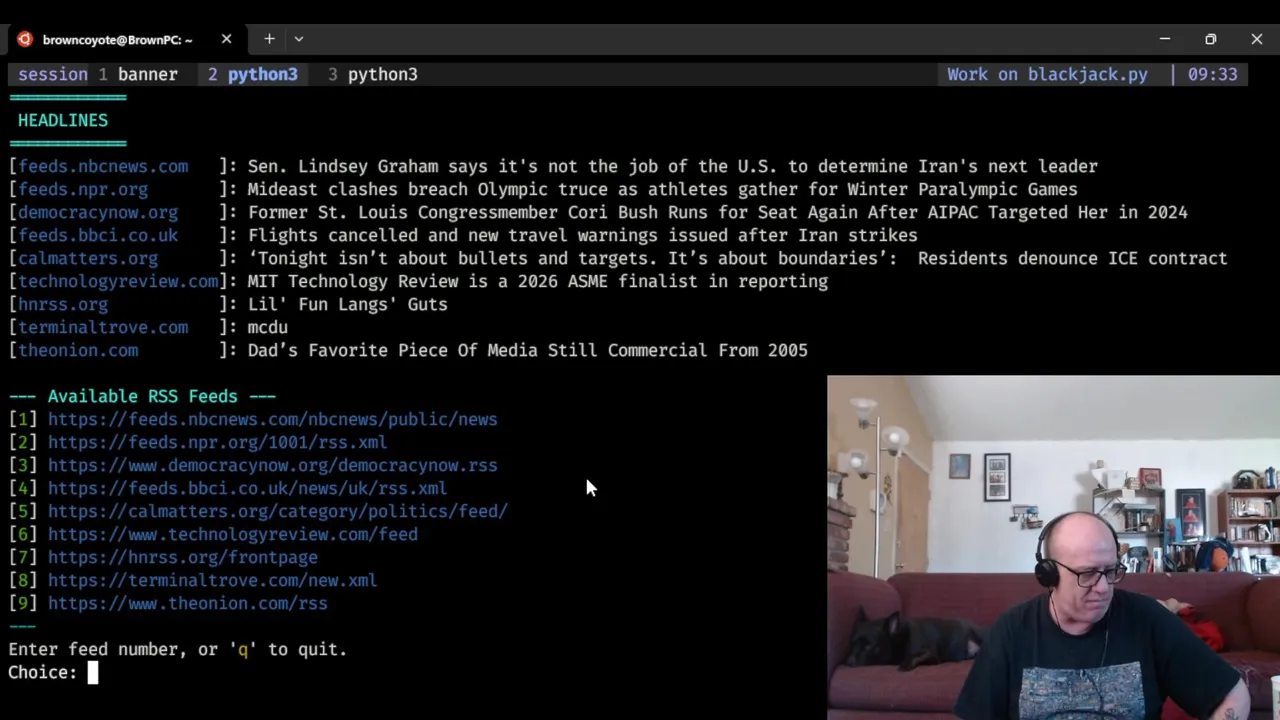Viewport: 1280px width, 720px height.
Task: Open the feeds.nbcnews.com/nbcnews/public/news URL
Action: (272, 419)
